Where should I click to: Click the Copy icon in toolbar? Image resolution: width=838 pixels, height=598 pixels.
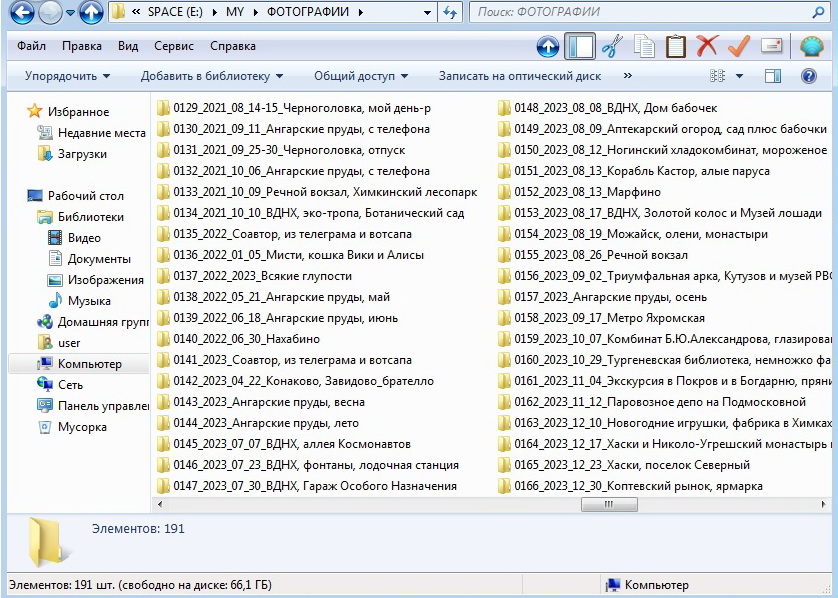pyautogui.click(x=645, y=46)
